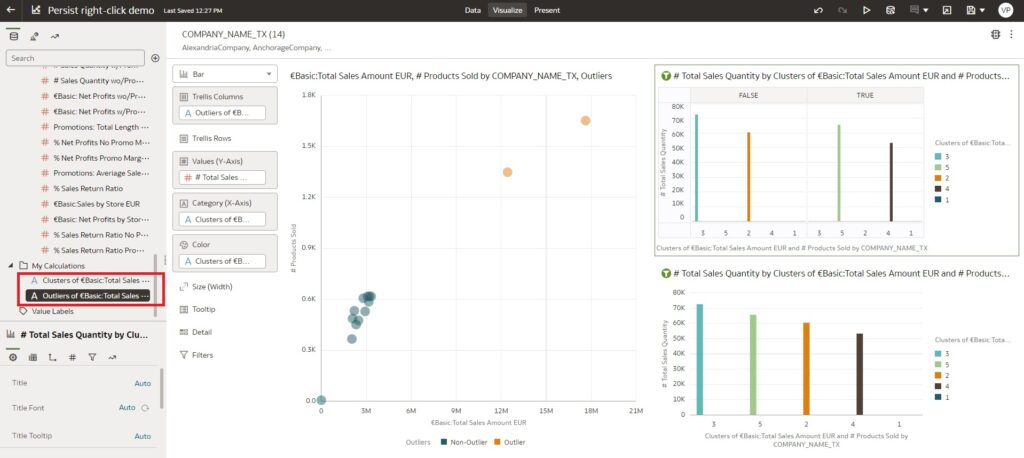Select Clusters pill under Category (X-Axis)
Screen dimensions: 1024x458
point(222,219)
